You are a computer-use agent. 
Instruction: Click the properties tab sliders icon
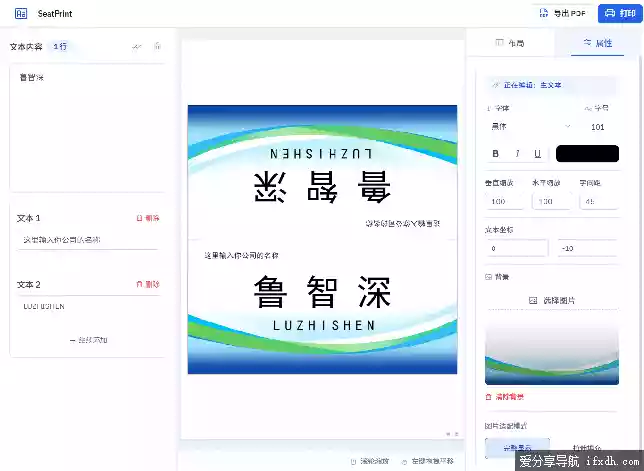point(587,42)
